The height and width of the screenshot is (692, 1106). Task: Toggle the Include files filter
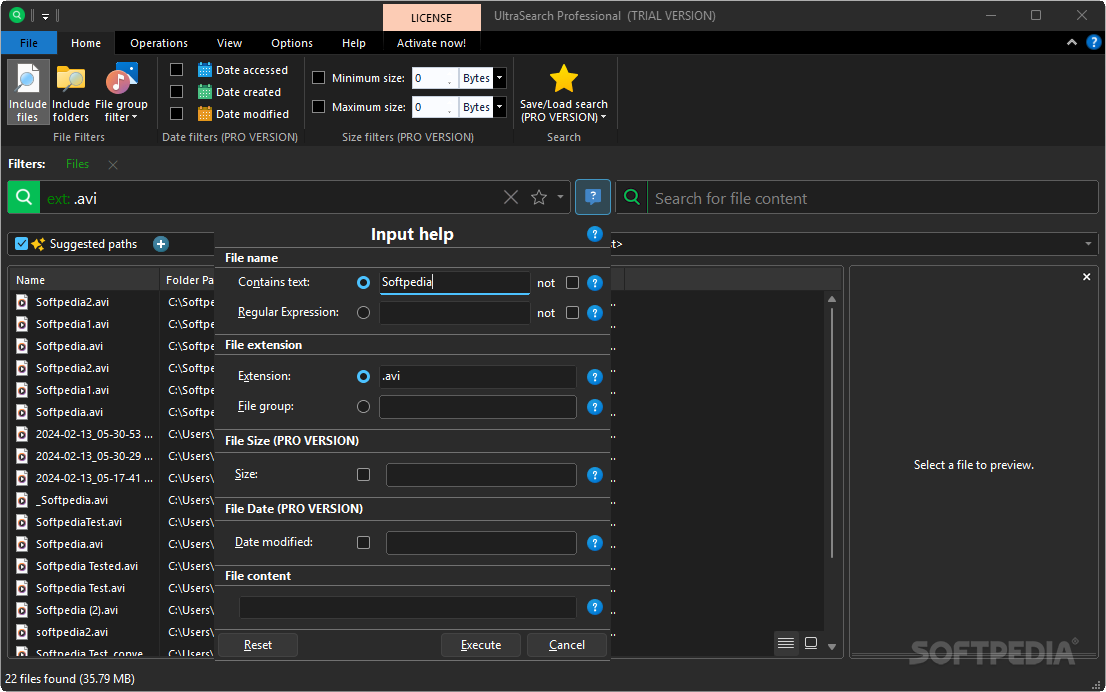[28, 92]
